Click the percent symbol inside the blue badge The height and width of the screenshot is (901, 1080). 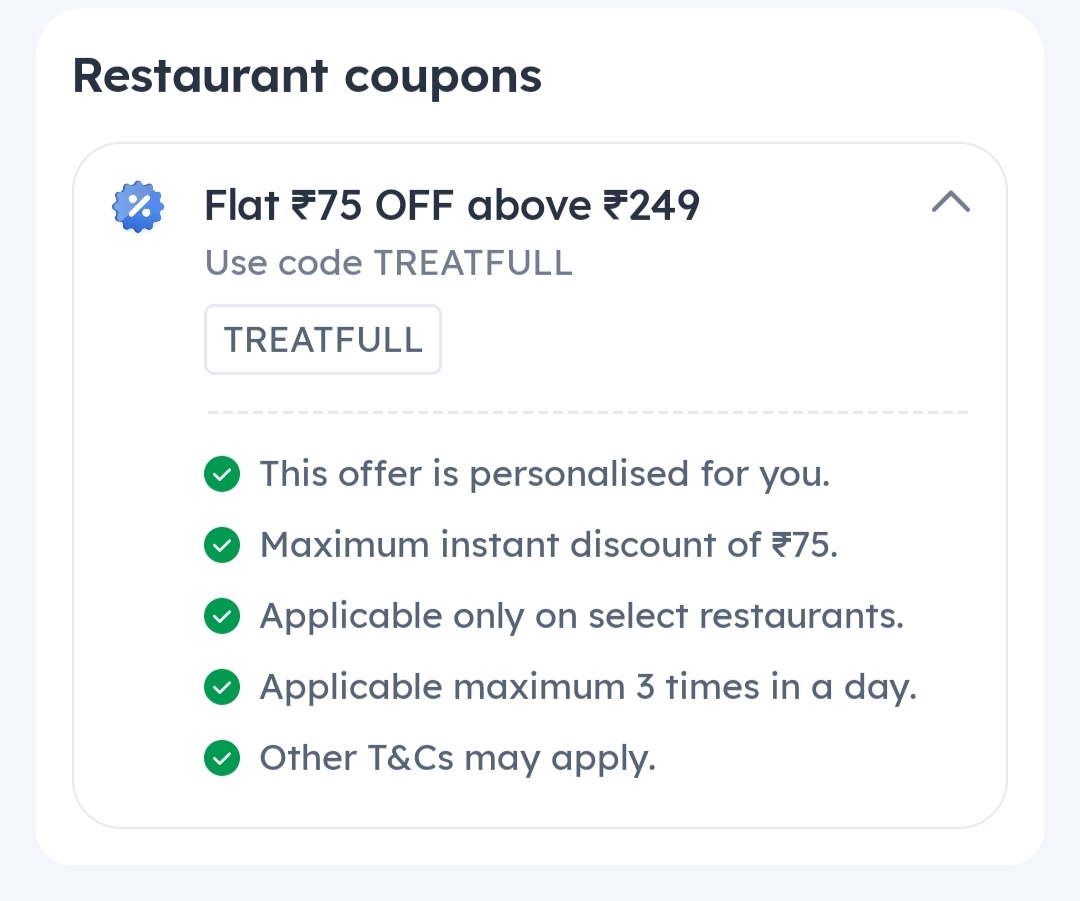pos(138,205)
